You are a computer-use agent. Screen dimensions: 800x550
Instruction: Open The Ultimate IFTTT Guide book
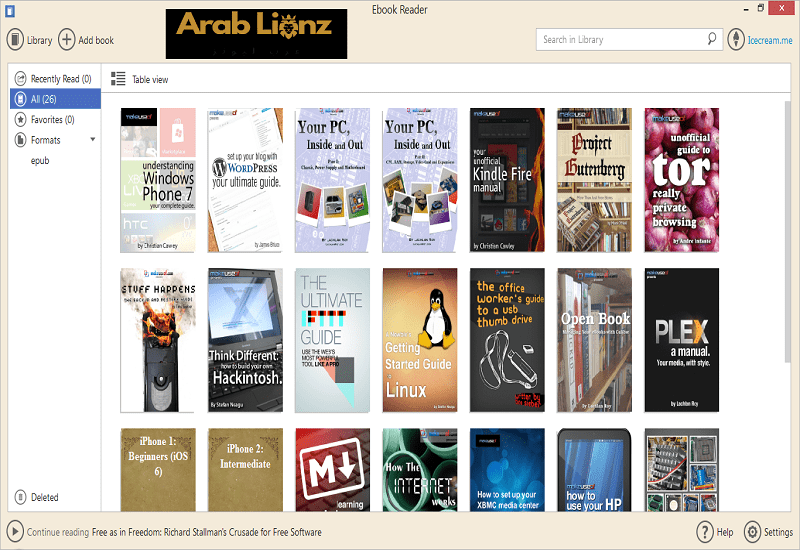(x=332, y=340)
